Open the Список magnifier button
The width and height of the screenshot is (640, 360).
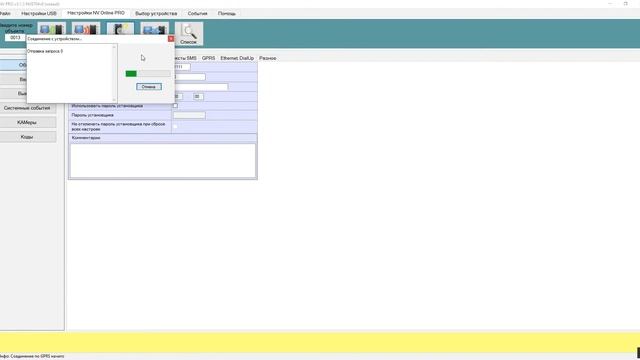pos(189,33)
